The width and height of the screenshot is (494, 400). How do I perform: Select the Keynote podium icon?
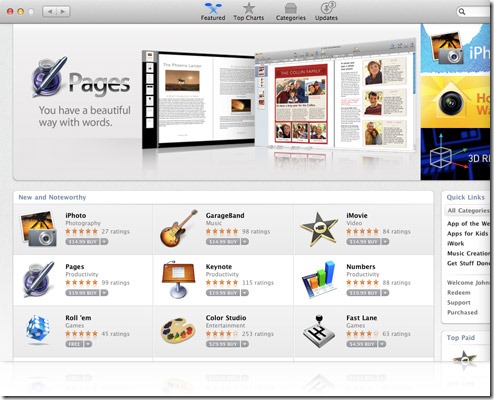pyautogui.click(x=178, y=280)
